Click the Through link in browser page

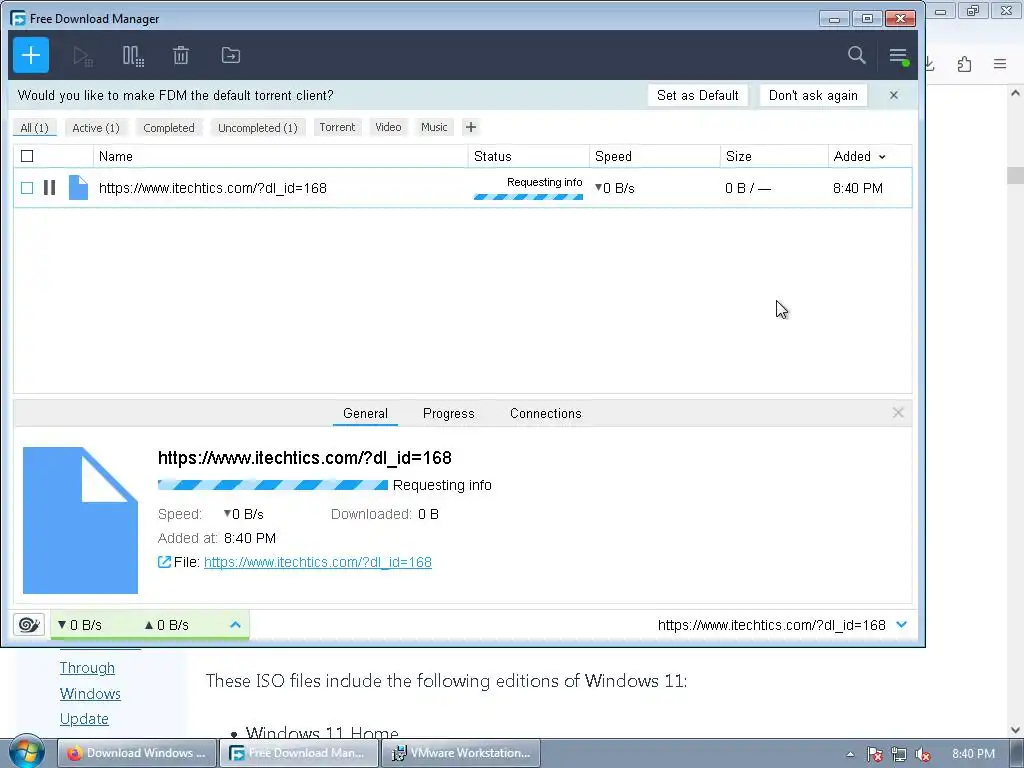pyautogui.click(x=88, y=667)
